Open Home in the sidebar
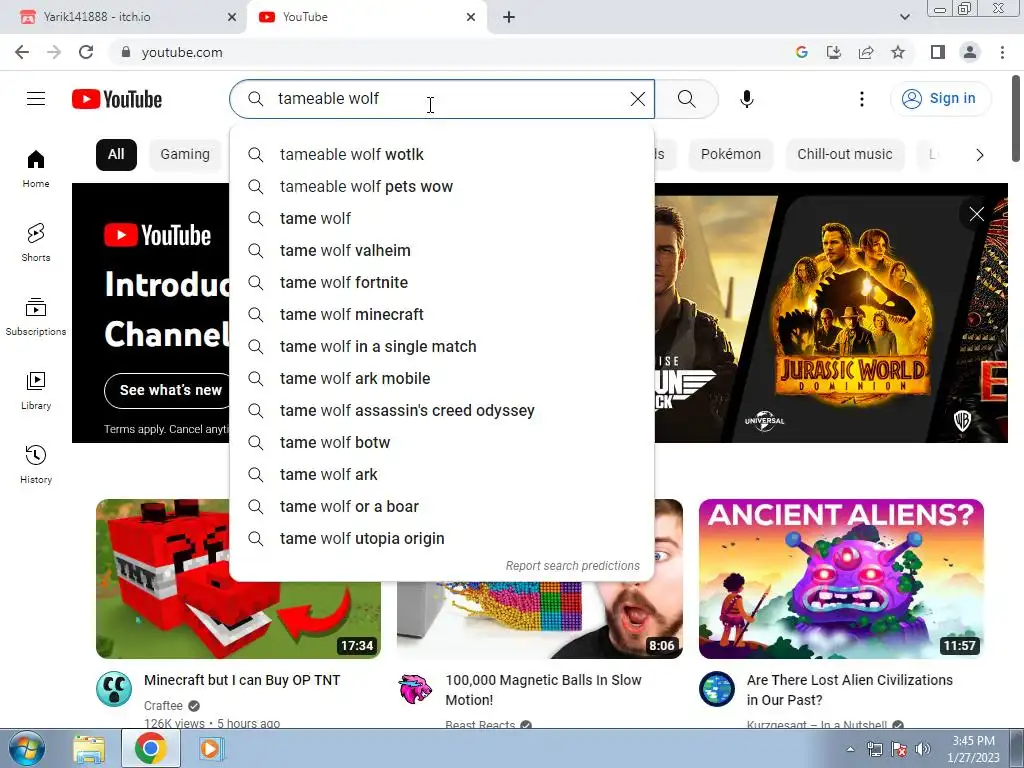This screenshot has height=768, width=1024. point(36,169)
